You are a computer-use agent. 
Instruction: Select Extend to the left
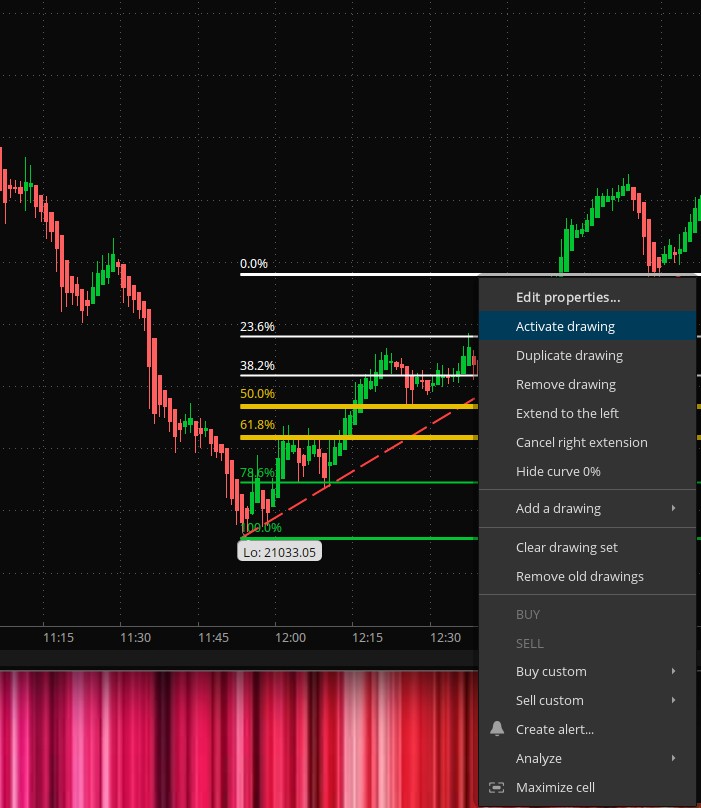click(587, 413)
